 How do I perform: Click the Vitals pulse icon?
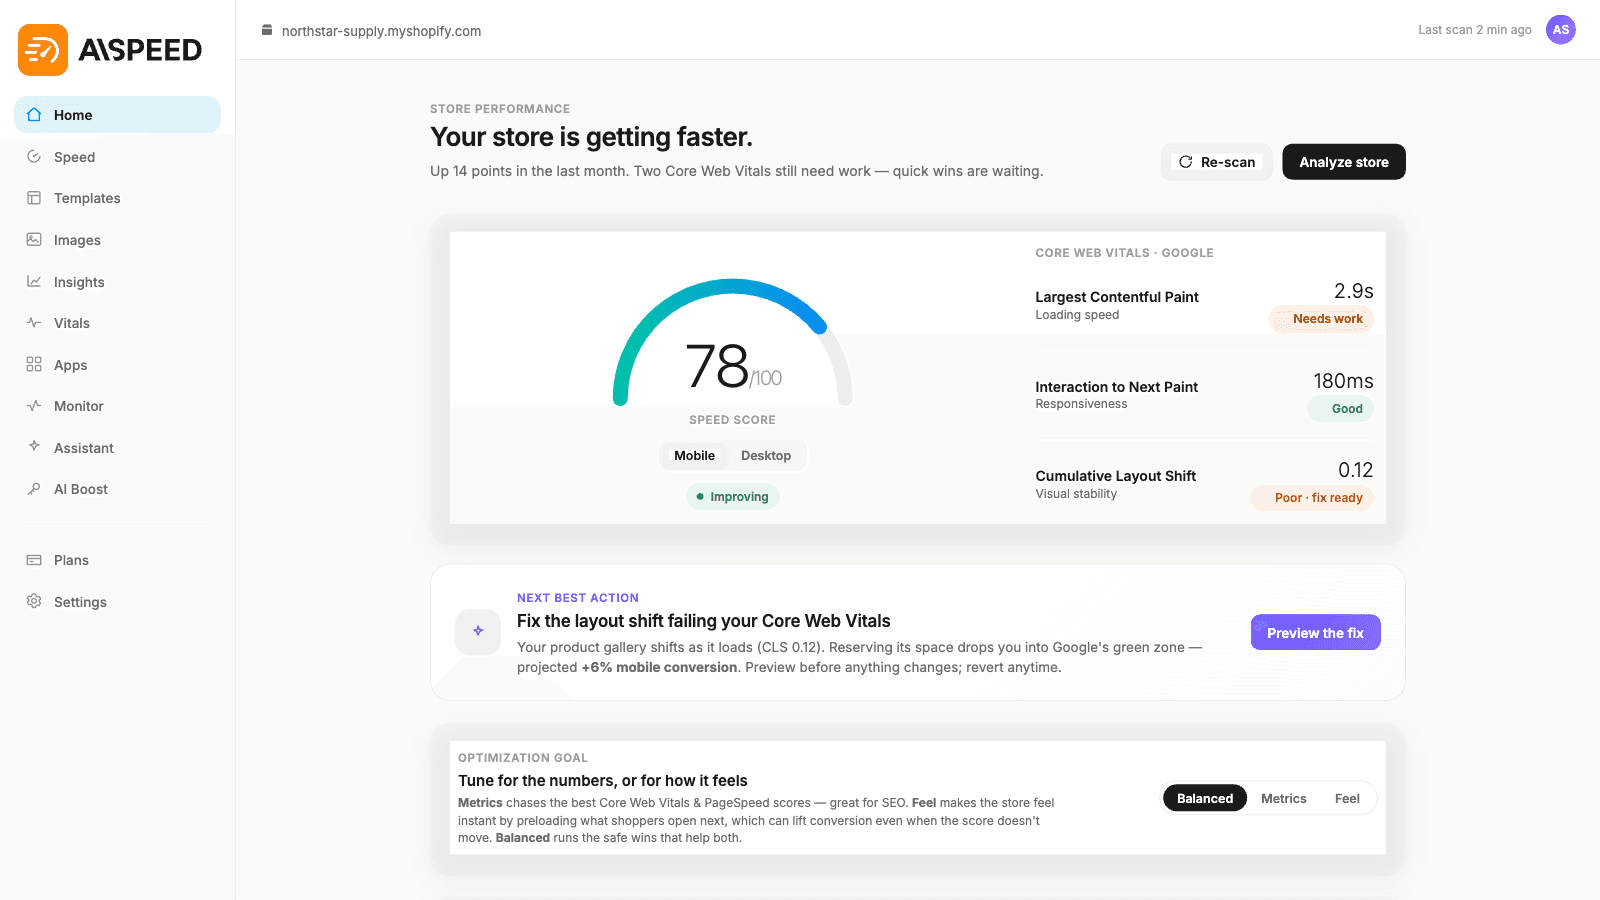(x=34, y=322)
